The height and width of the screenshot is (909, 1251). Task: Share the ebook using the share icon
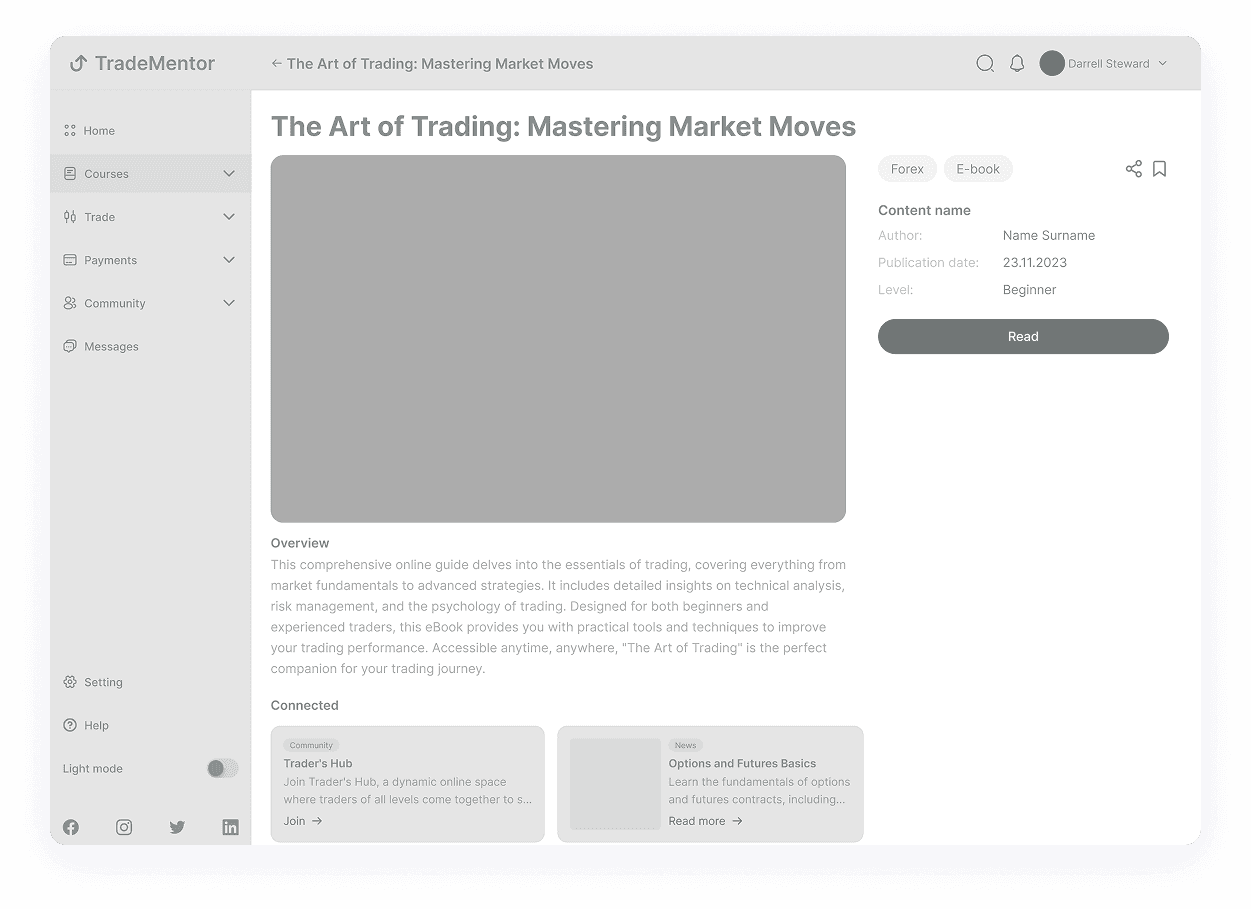point(1133,168)
